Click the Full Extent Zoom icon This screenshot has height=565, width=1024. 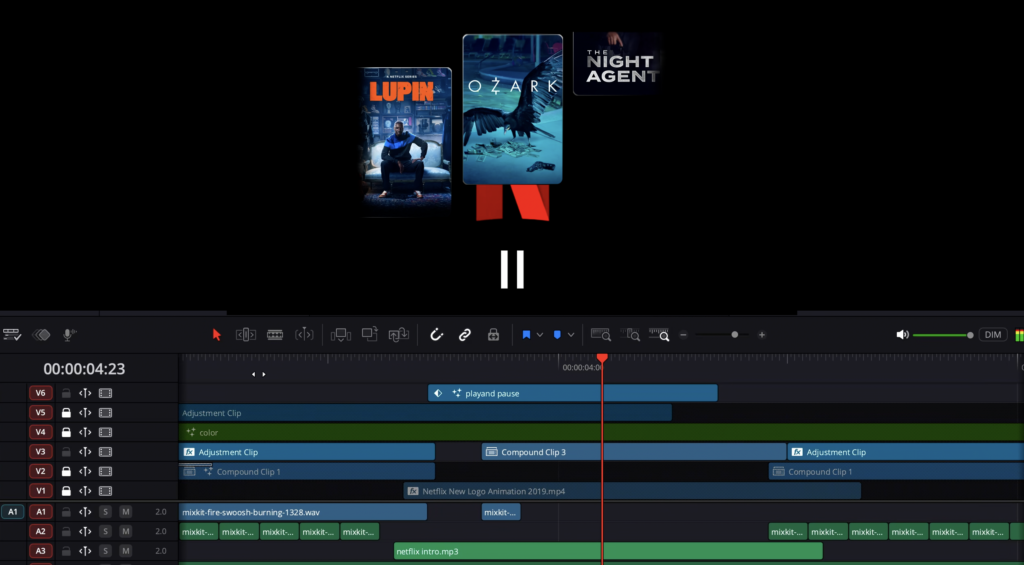click(600, 334)
